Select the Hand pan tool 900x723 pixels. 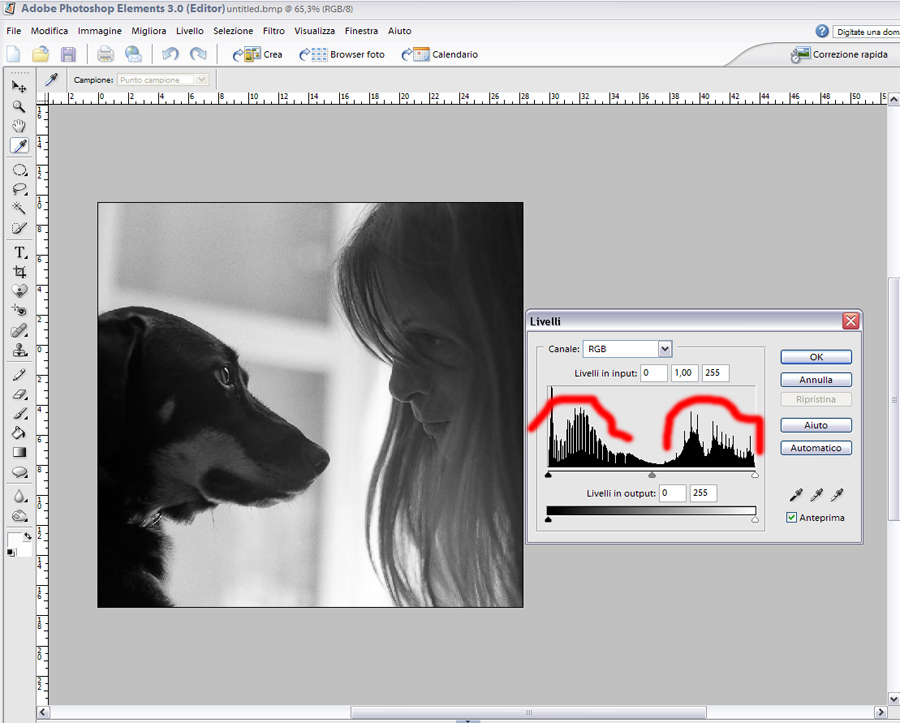pyautogui.click(x=19, y=126)
